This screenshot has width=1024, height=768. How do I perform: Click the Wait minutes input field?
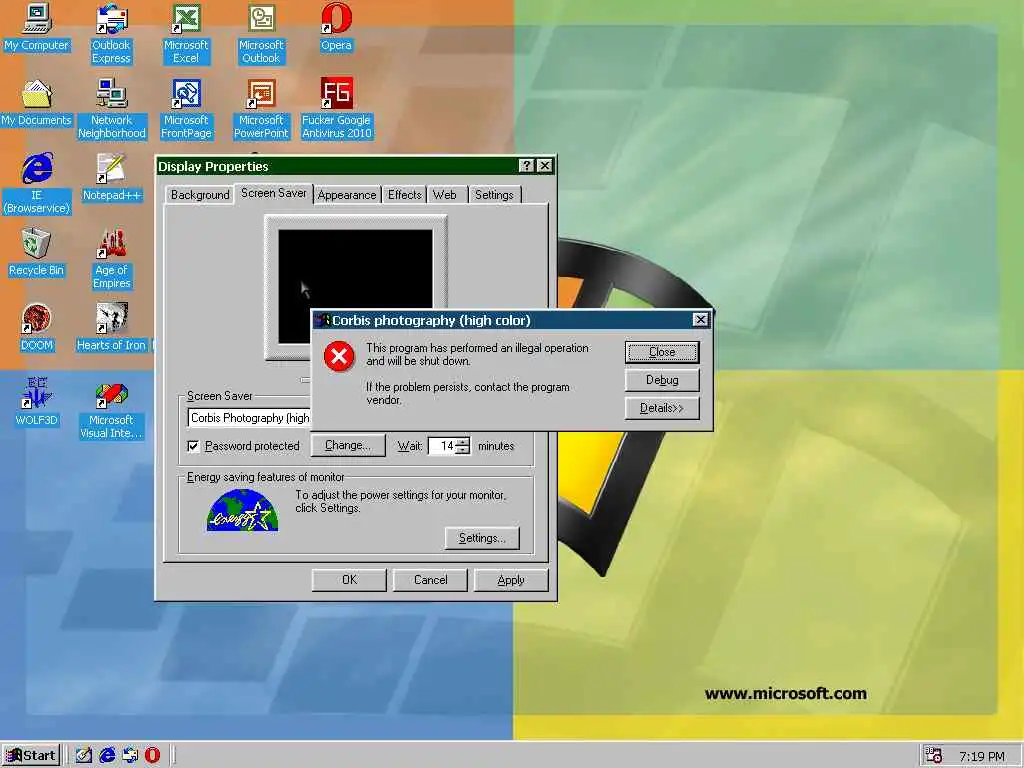[442, 446]
